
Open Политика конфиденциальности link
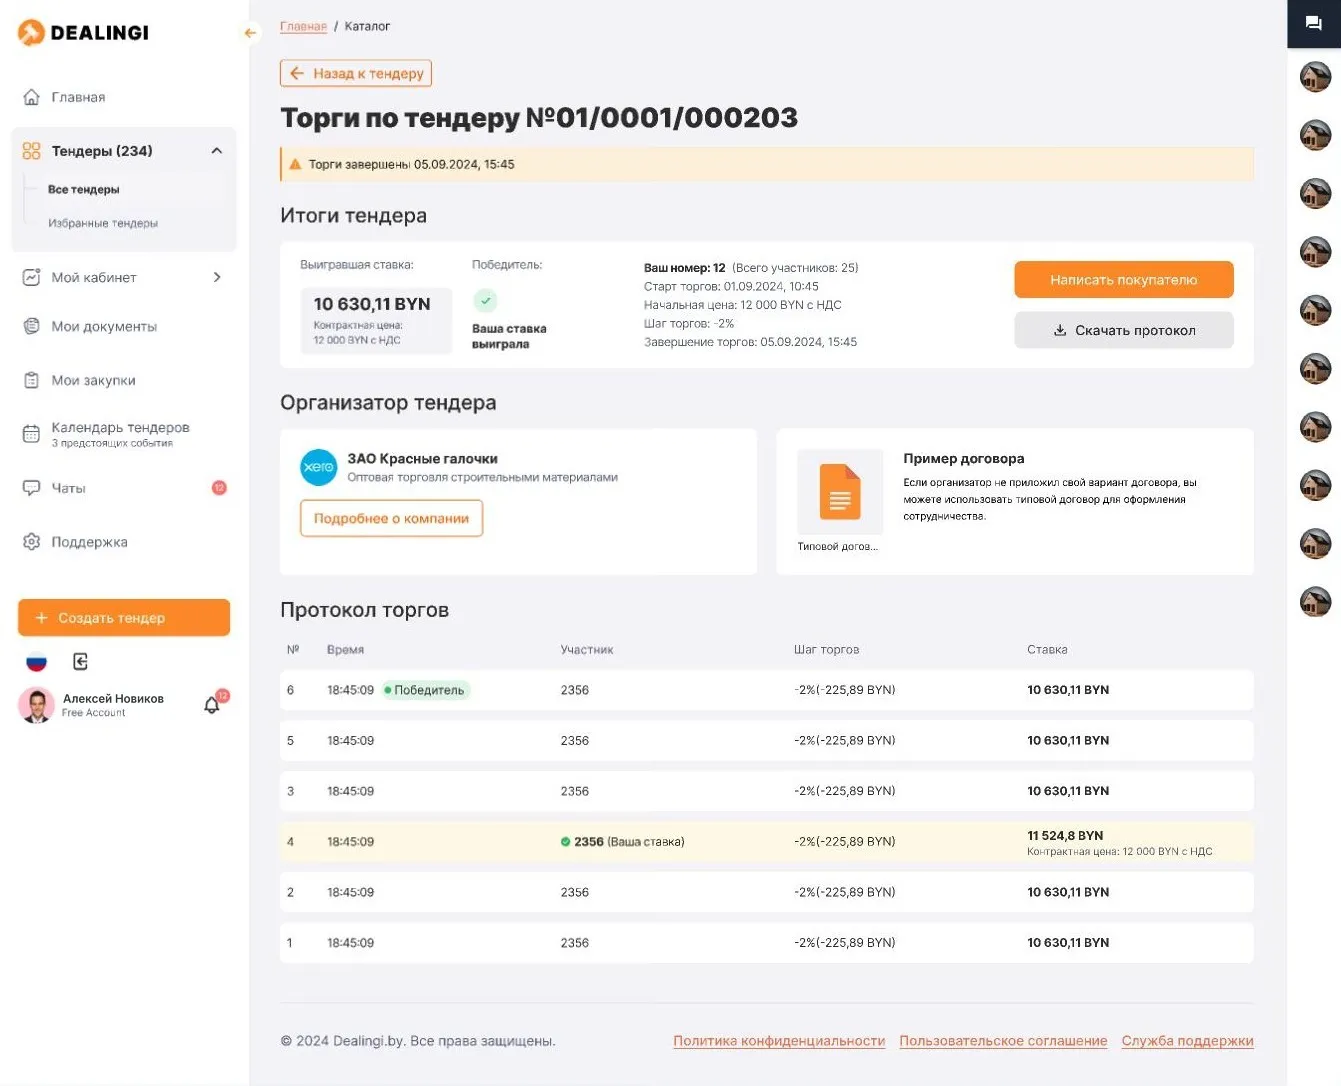click(779, 1041)
